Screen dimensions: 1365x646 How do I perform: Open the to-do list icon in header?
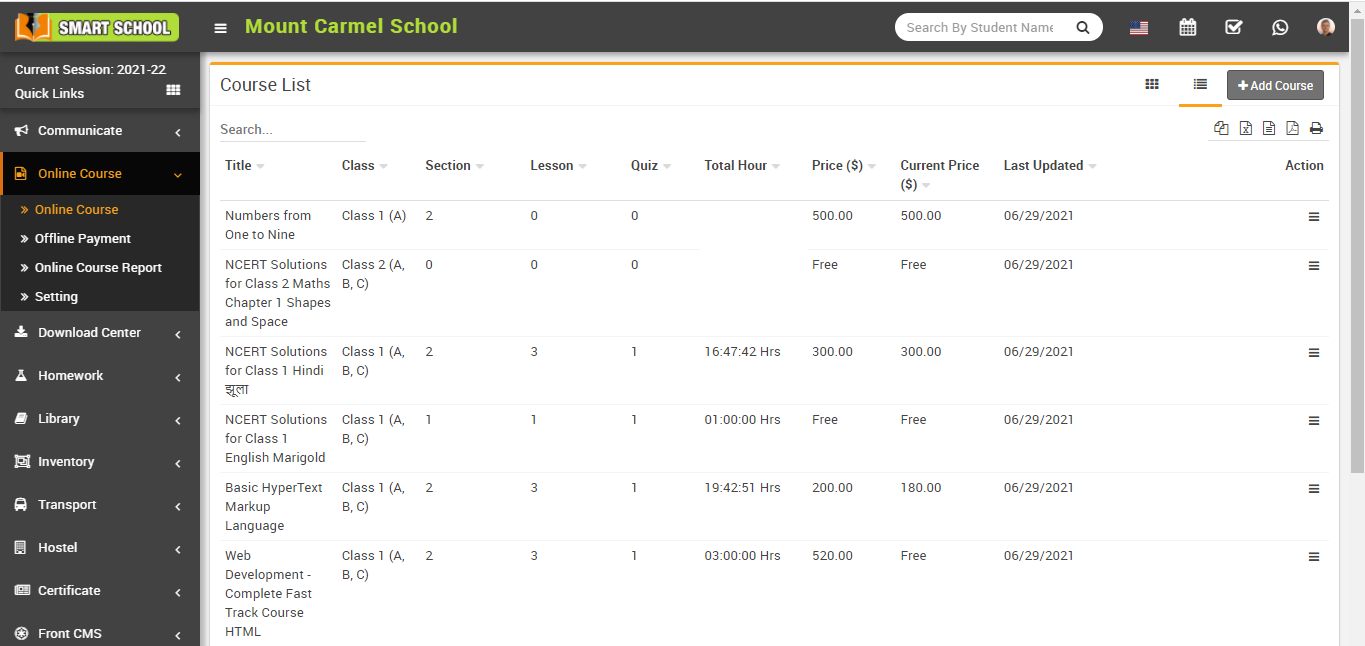[1233, 27]
